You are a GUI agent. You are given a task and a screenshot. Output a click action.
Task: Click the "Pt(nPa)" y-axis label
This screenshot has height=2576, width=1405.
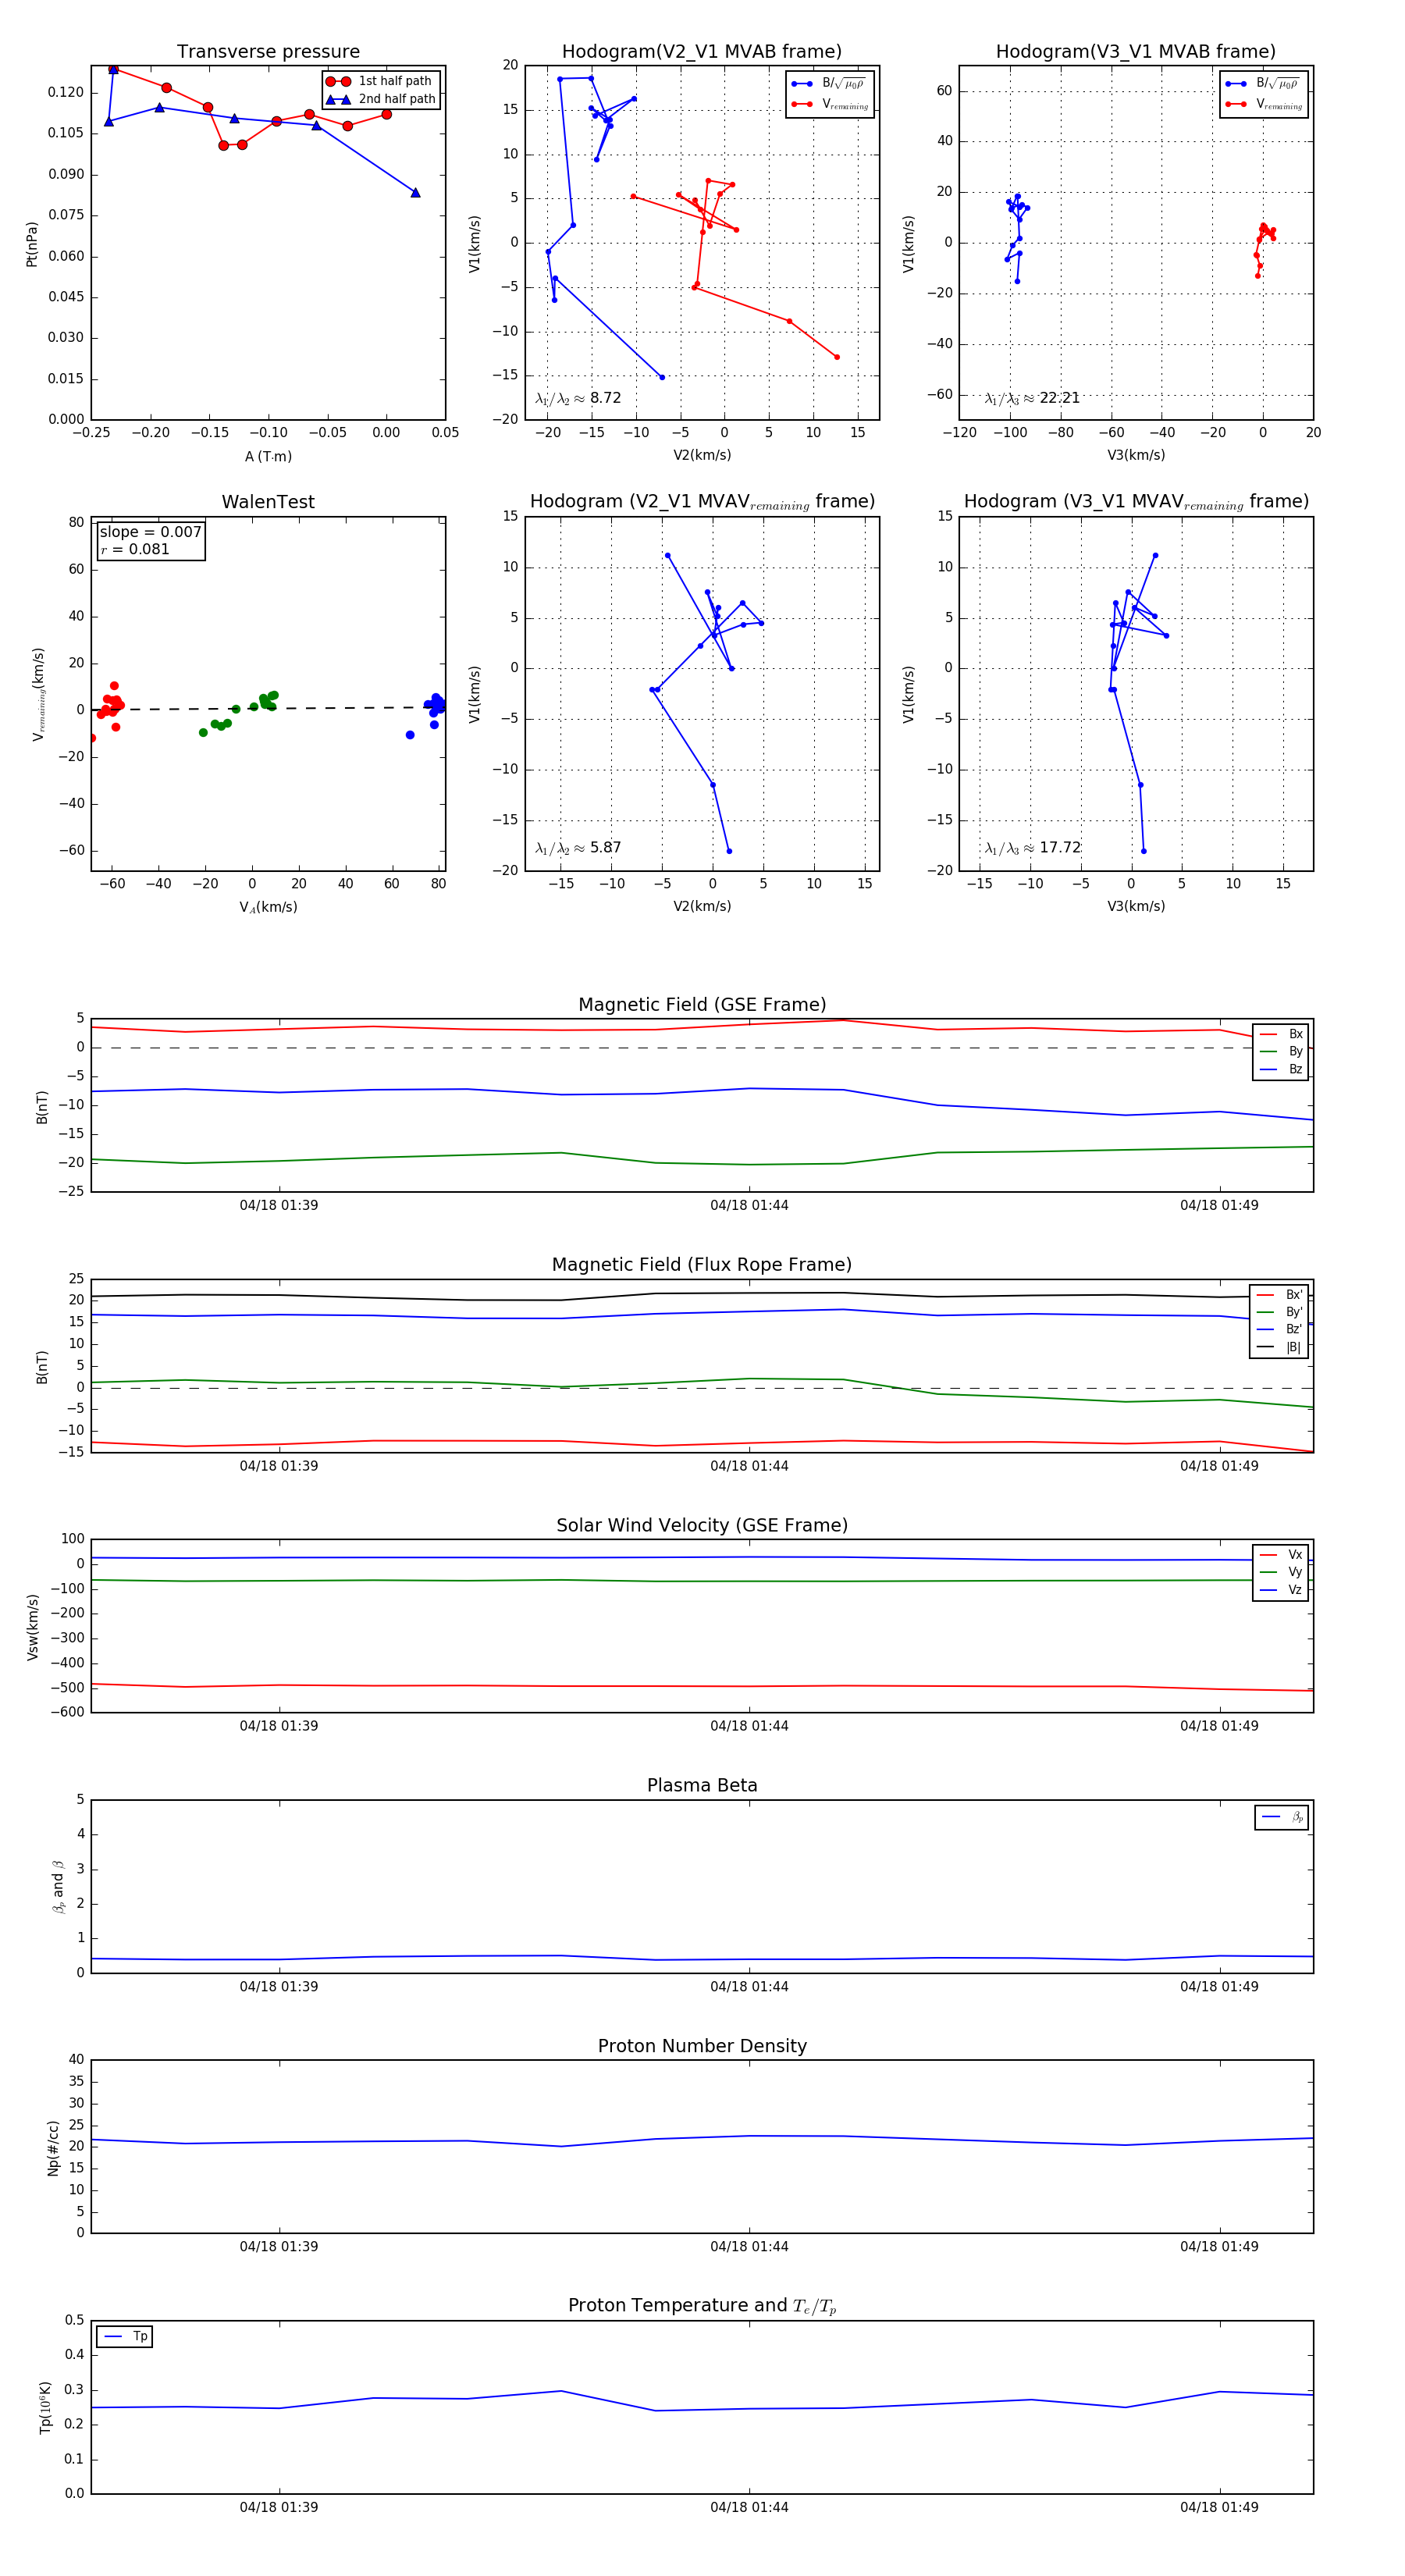point(32,243)
